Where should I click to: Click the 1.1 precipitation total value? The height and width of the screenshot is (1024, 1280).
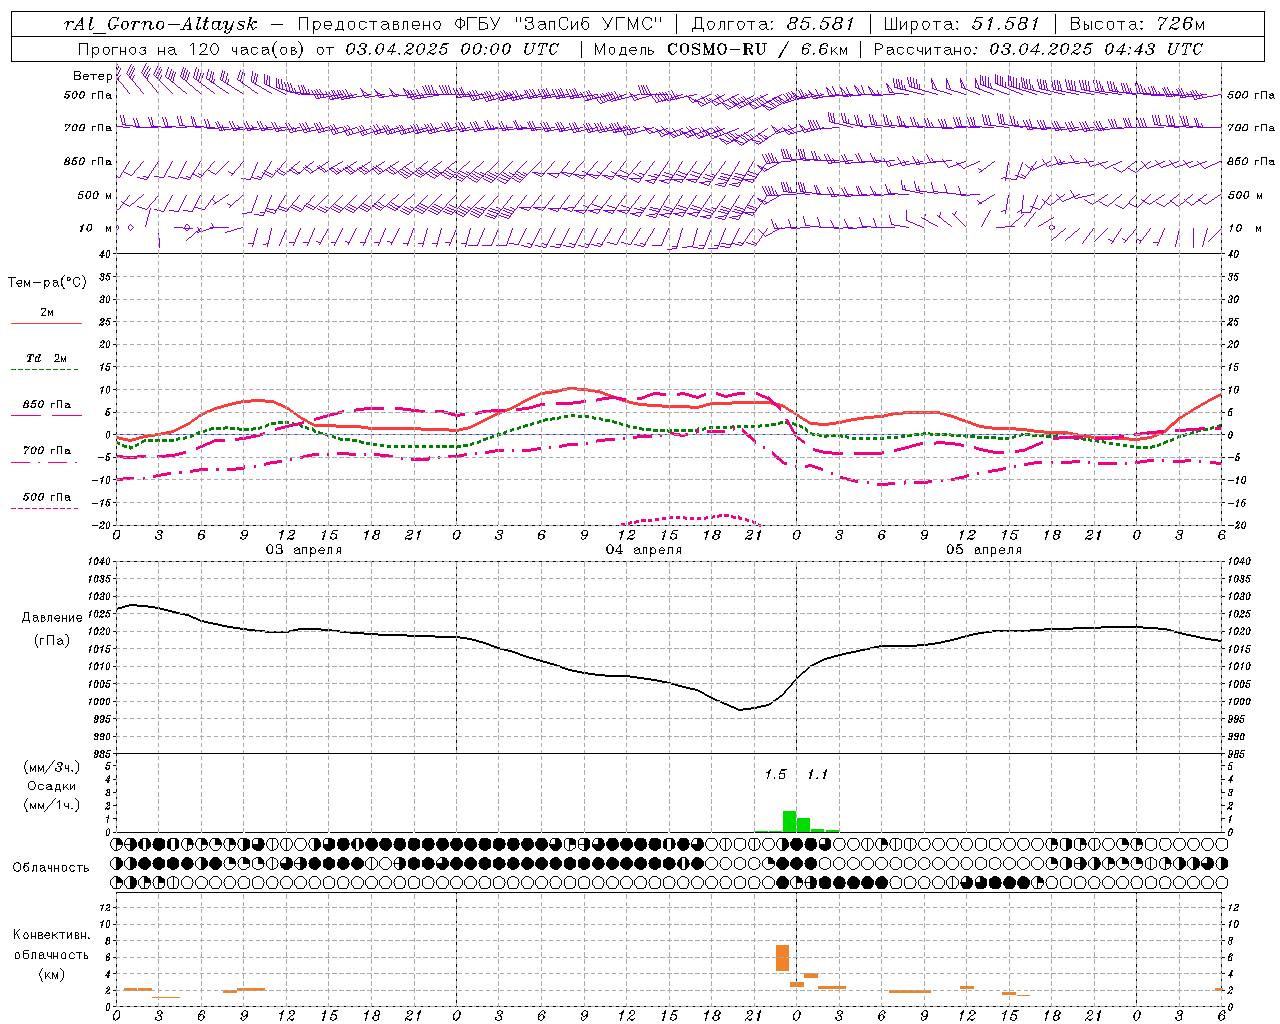click(817, 775)
